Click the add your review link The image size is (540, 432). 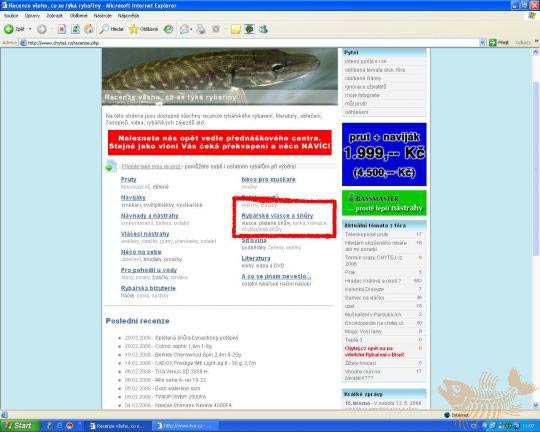click(x=150, y=167)
